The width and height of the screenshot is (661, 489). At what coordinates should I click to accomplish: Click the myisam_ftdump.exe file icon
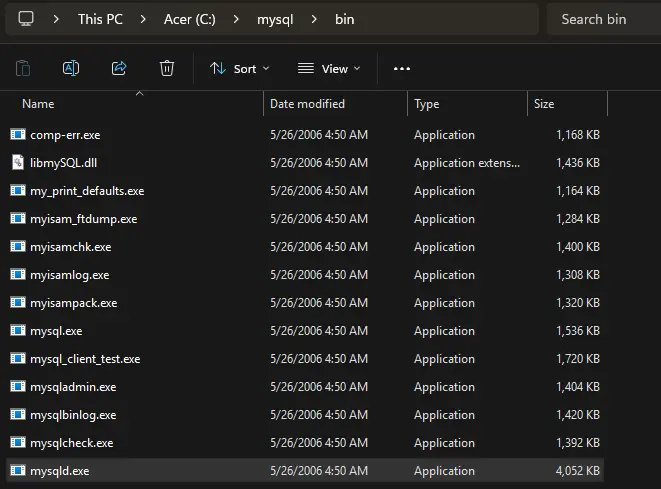[x=18, y=218]
